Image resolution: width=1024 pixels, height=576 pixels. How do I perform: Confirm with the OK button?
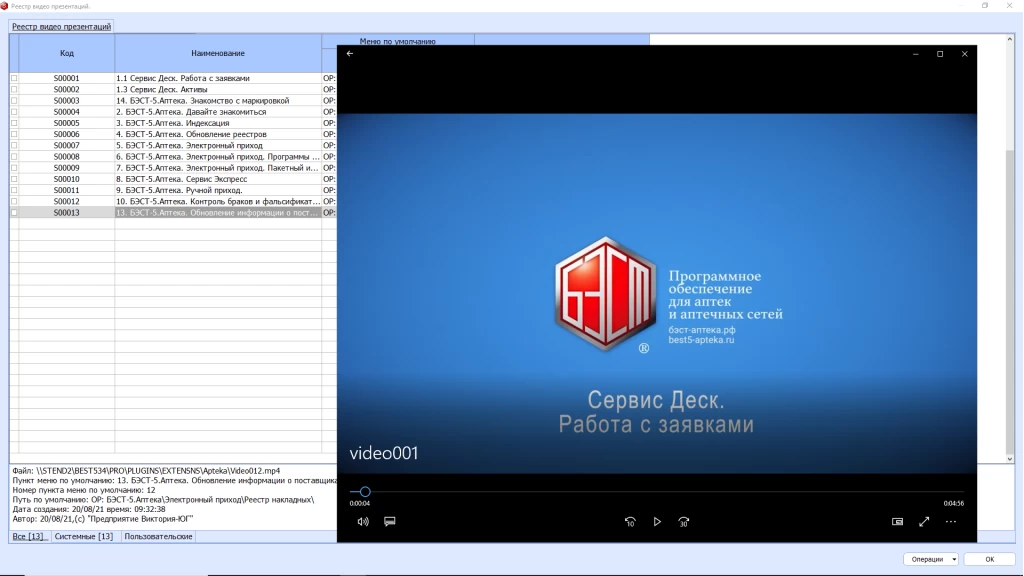(x=989, y=560)
